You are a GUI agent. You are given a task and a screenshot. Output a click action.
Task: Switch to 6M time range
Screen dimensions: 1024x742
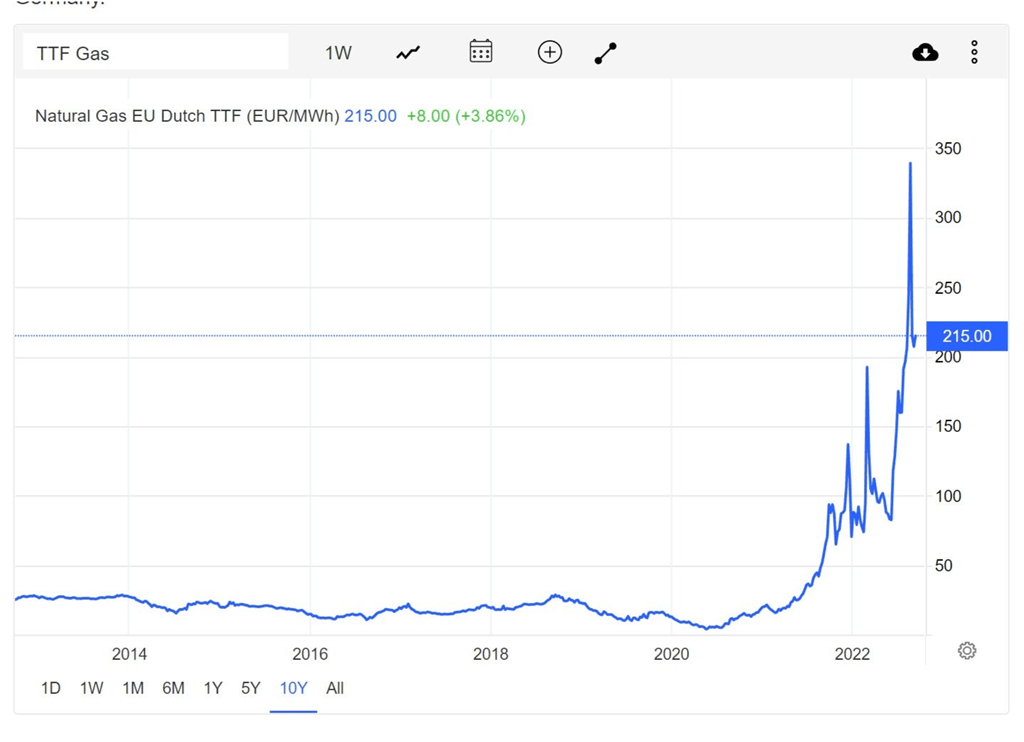(x=173, y=688)
